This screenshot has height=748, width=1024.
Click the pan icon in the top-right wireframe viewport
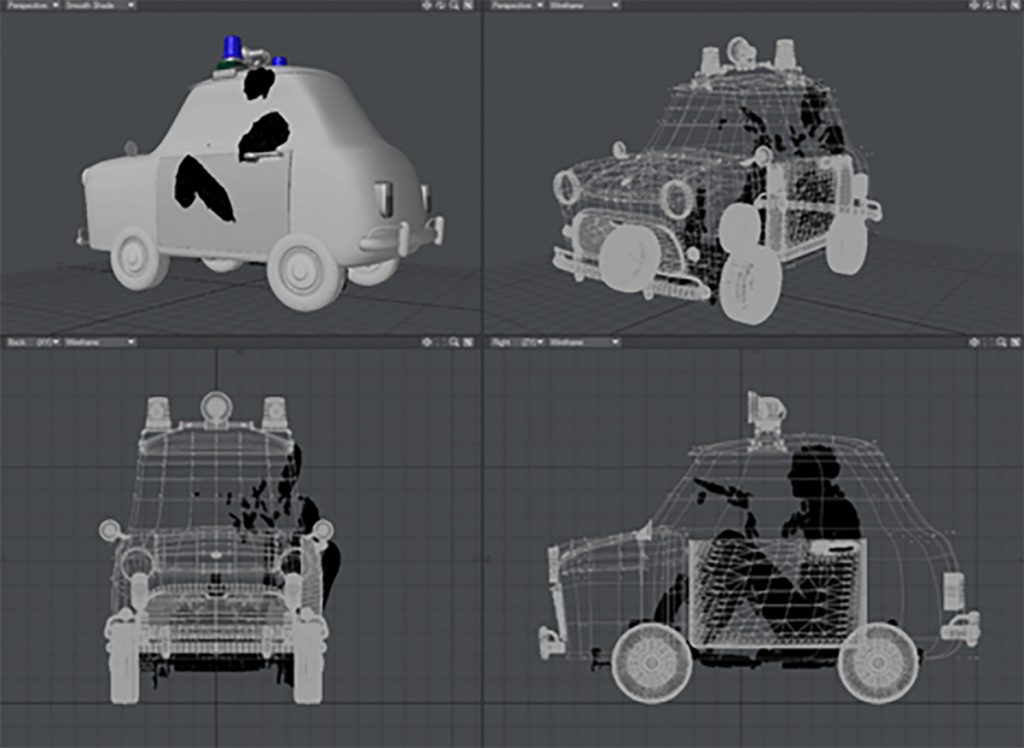point(973,5)
